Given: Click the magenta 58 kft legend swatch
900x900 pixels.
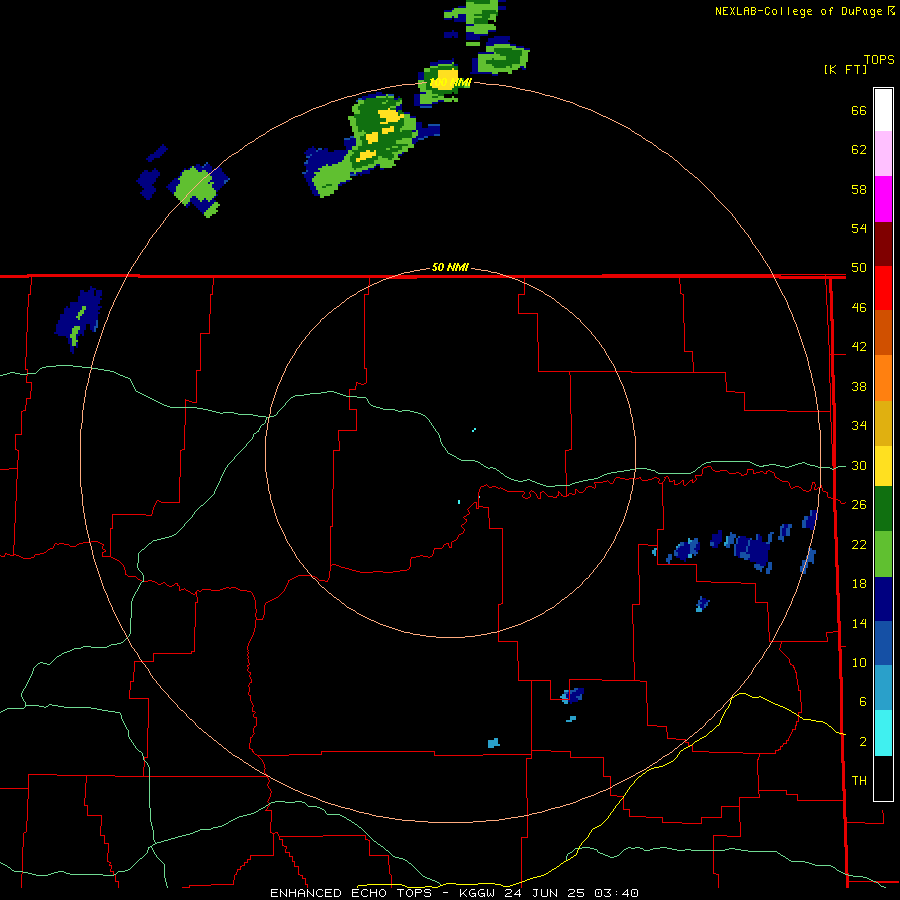Looking at the screenshot, I should [883, 199].
